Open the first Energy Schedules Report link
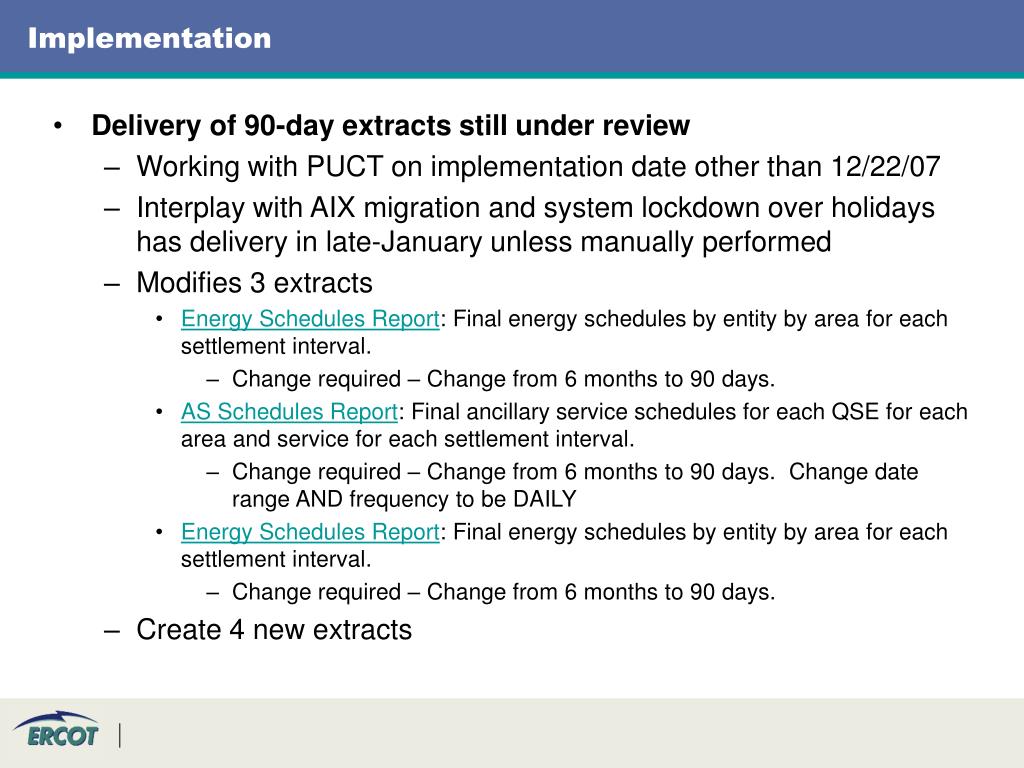 coord(310,319)
